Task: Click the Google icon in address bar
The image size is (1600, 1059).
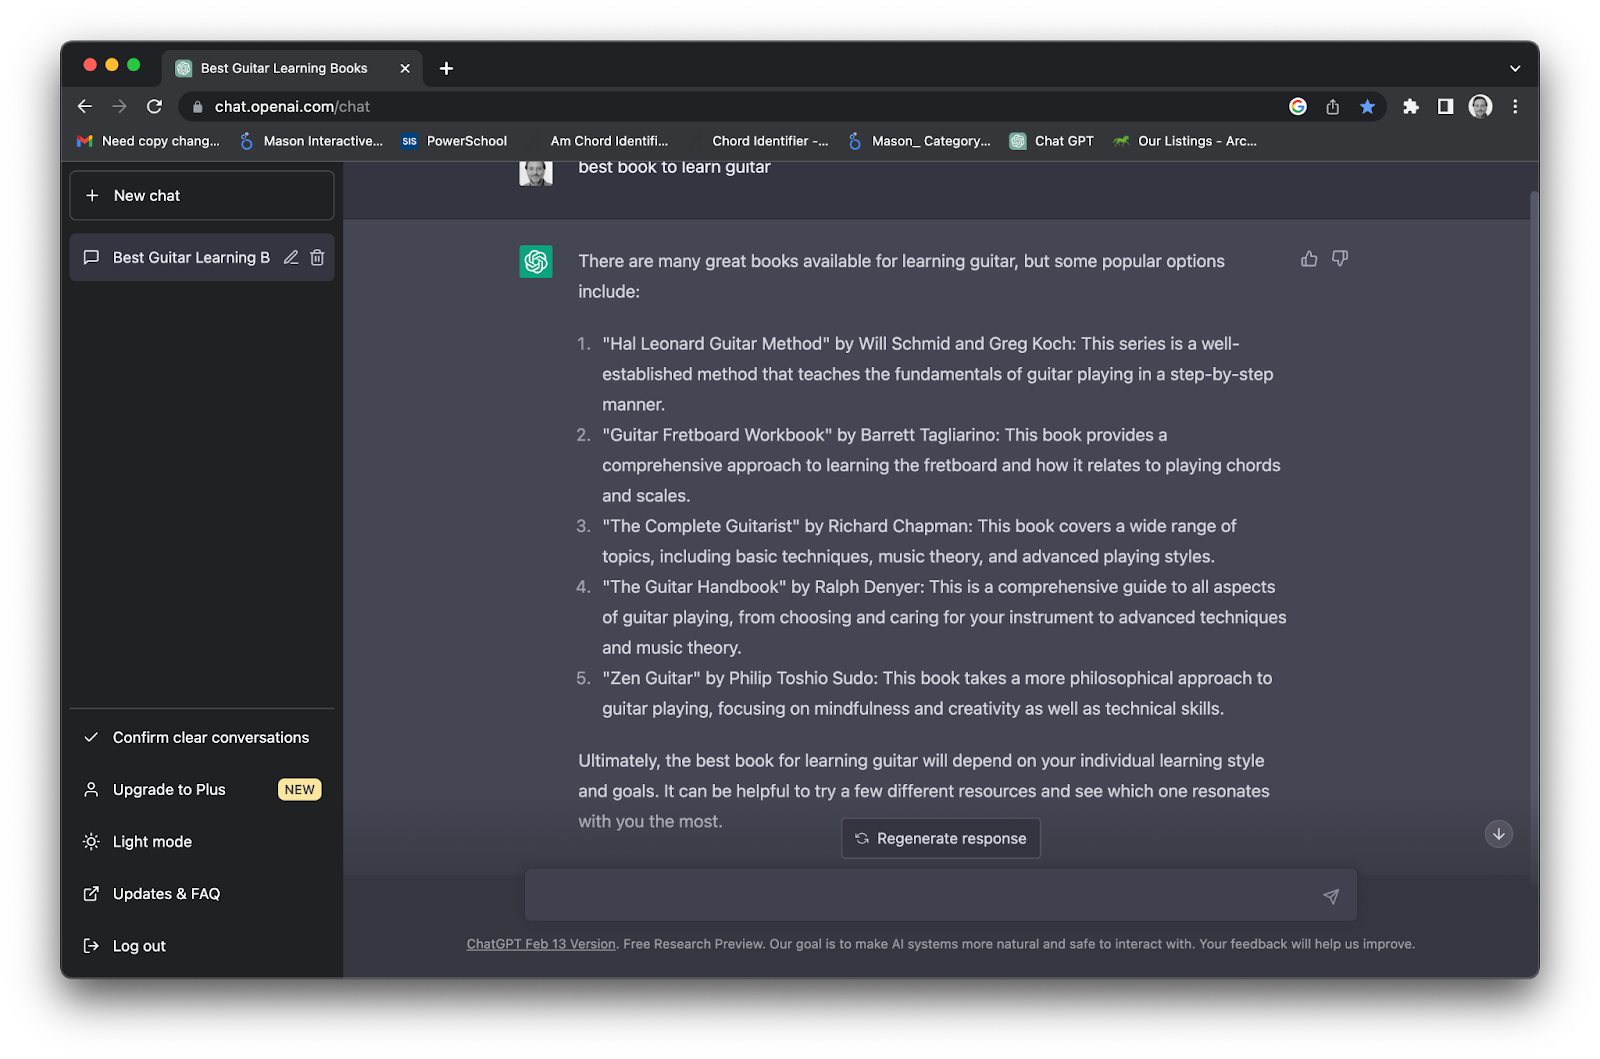Action: pos(1298,107)
